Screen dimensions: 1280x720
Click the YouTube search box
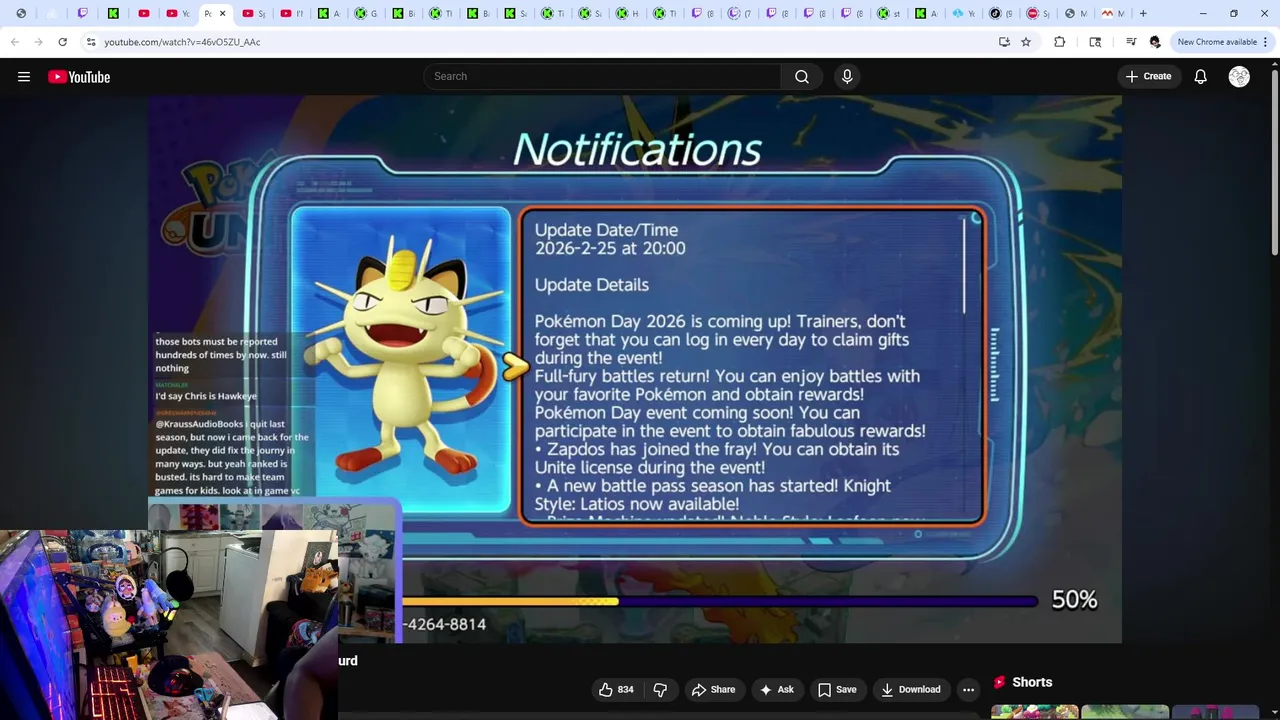pyautogui.click(x=604, y=76)
